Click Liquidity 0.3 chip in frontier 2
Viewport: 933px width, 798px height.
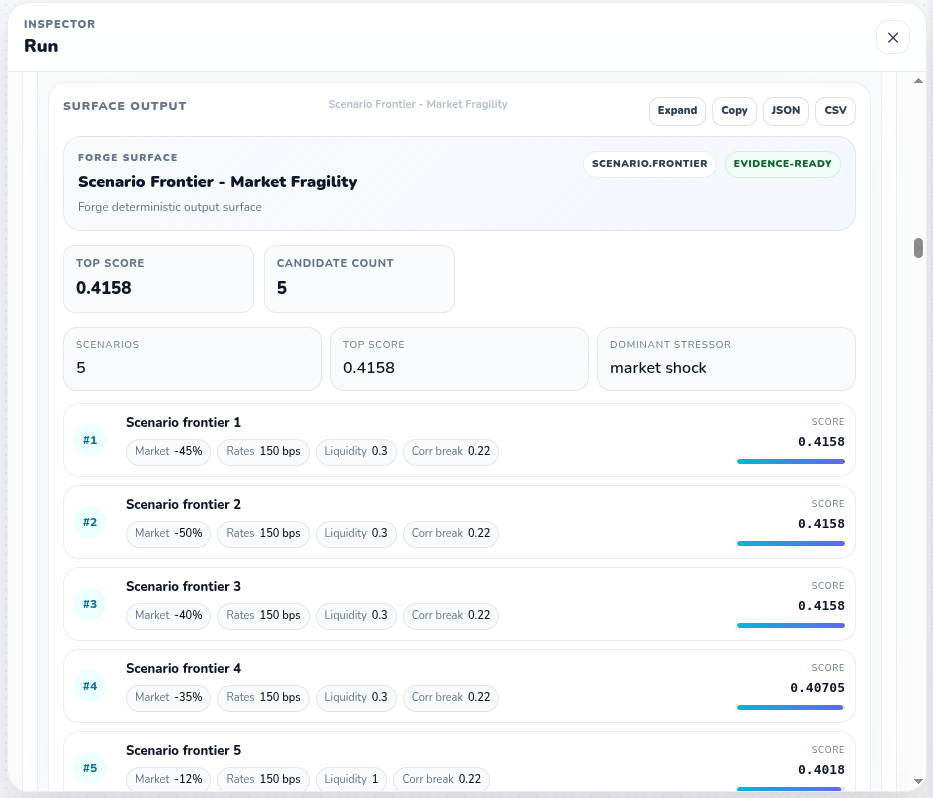[x=356, y=534]
